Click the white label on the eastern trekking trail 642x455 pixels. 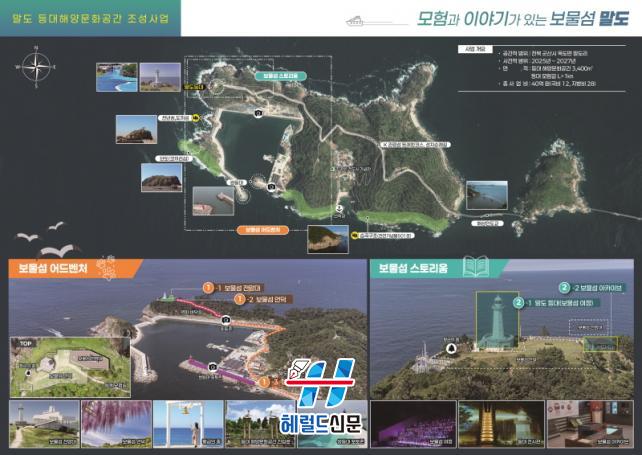point(415,145)
